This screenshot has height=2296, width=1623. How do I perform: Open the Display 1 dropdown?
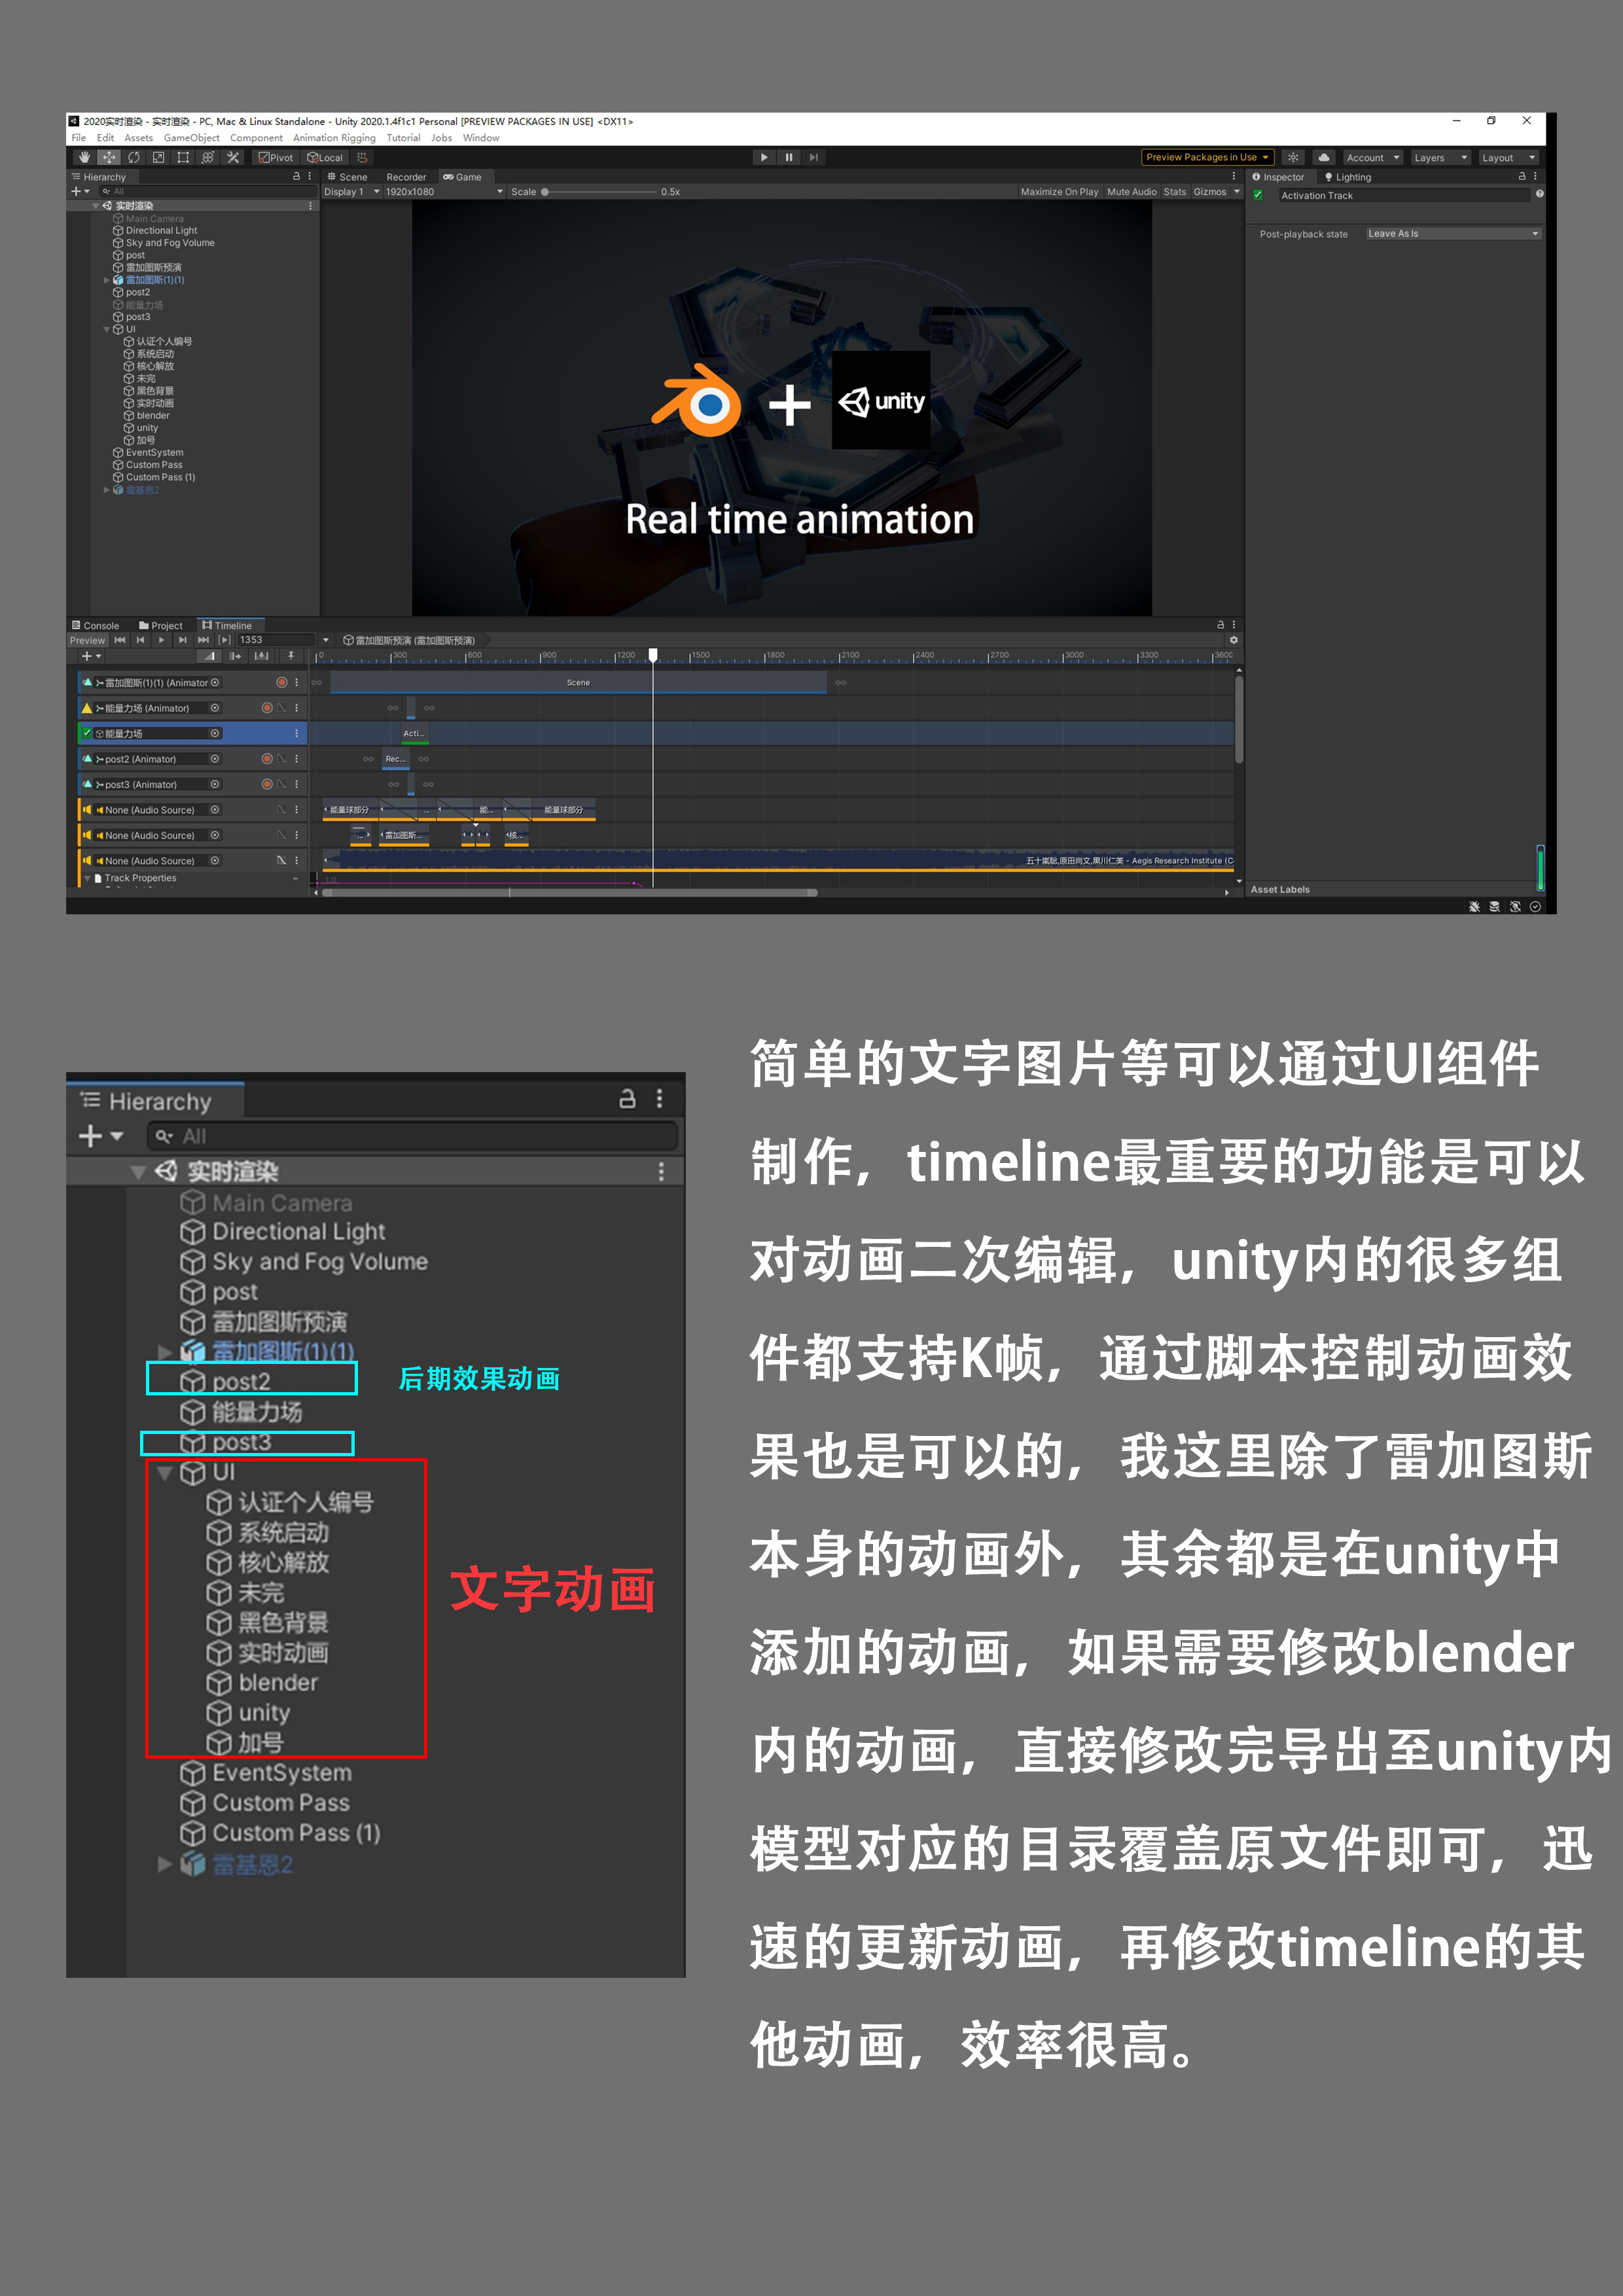[350, 192]
